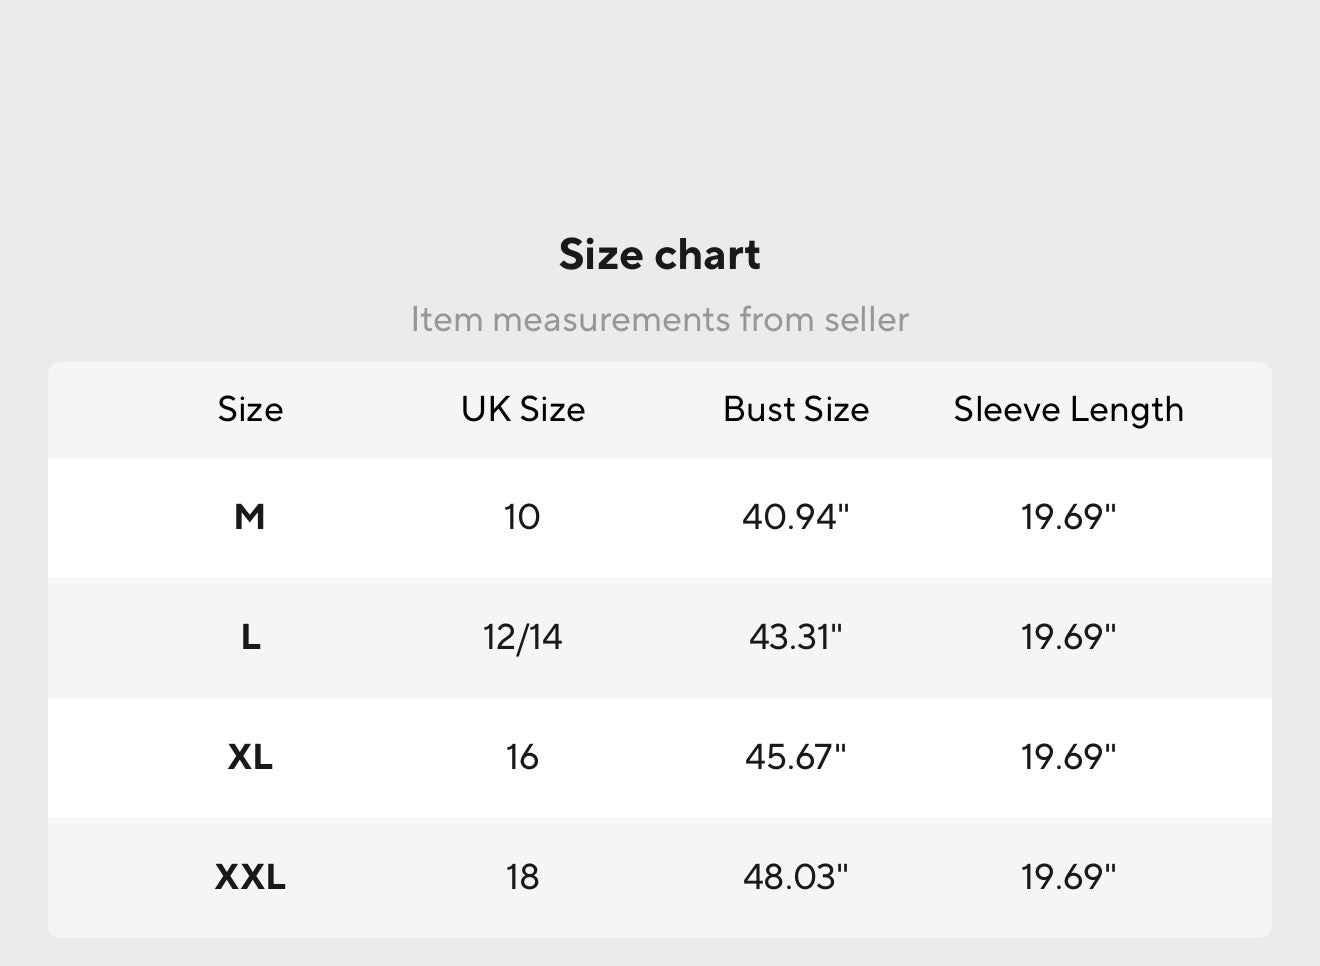Viewport: 1320px width, 966px height.
Task: Select the Size column header
Action: pyautogui.click(x=250, y=409)
